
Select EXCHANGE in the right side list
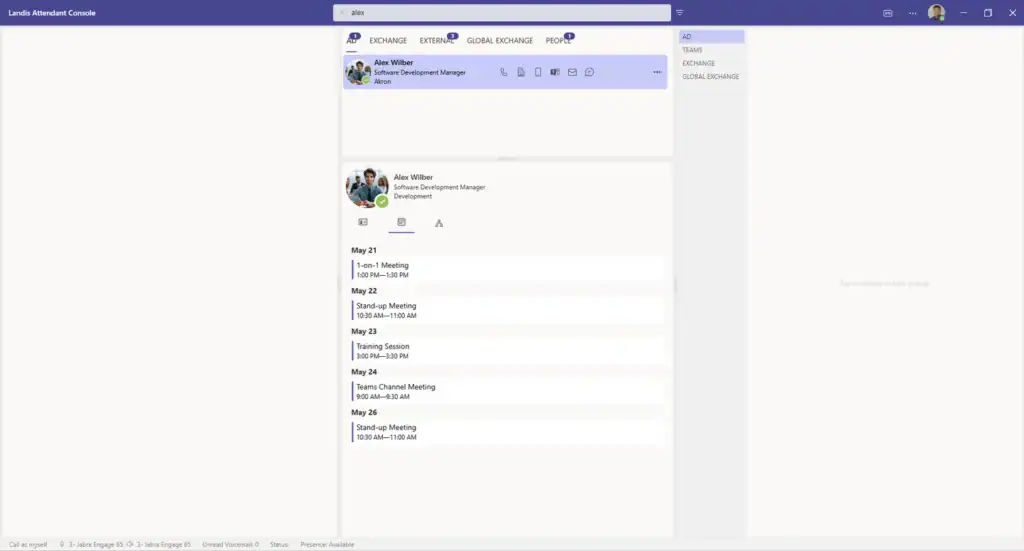[x=711, y=63]
